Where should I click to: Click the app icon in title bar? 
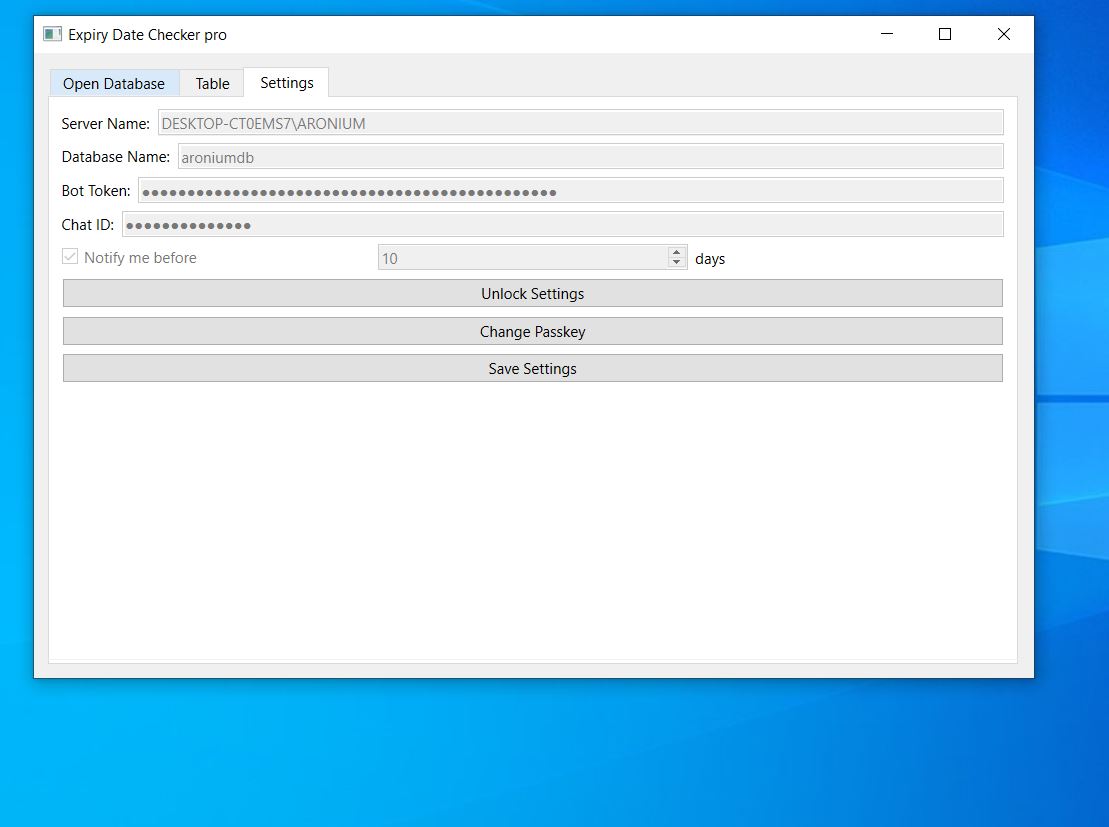click(x=52, y=34)
